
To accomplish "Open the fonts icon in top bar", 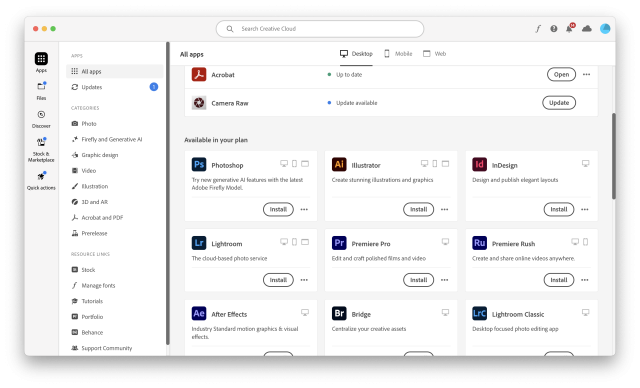I will point(538,29).
